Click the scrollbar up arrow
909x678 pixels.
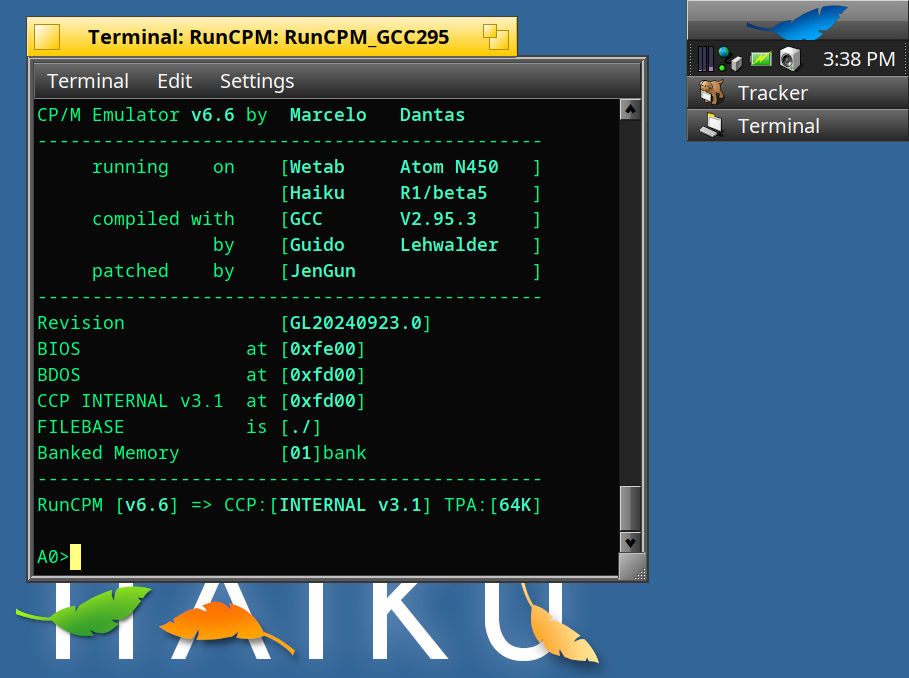click(630, 110)
